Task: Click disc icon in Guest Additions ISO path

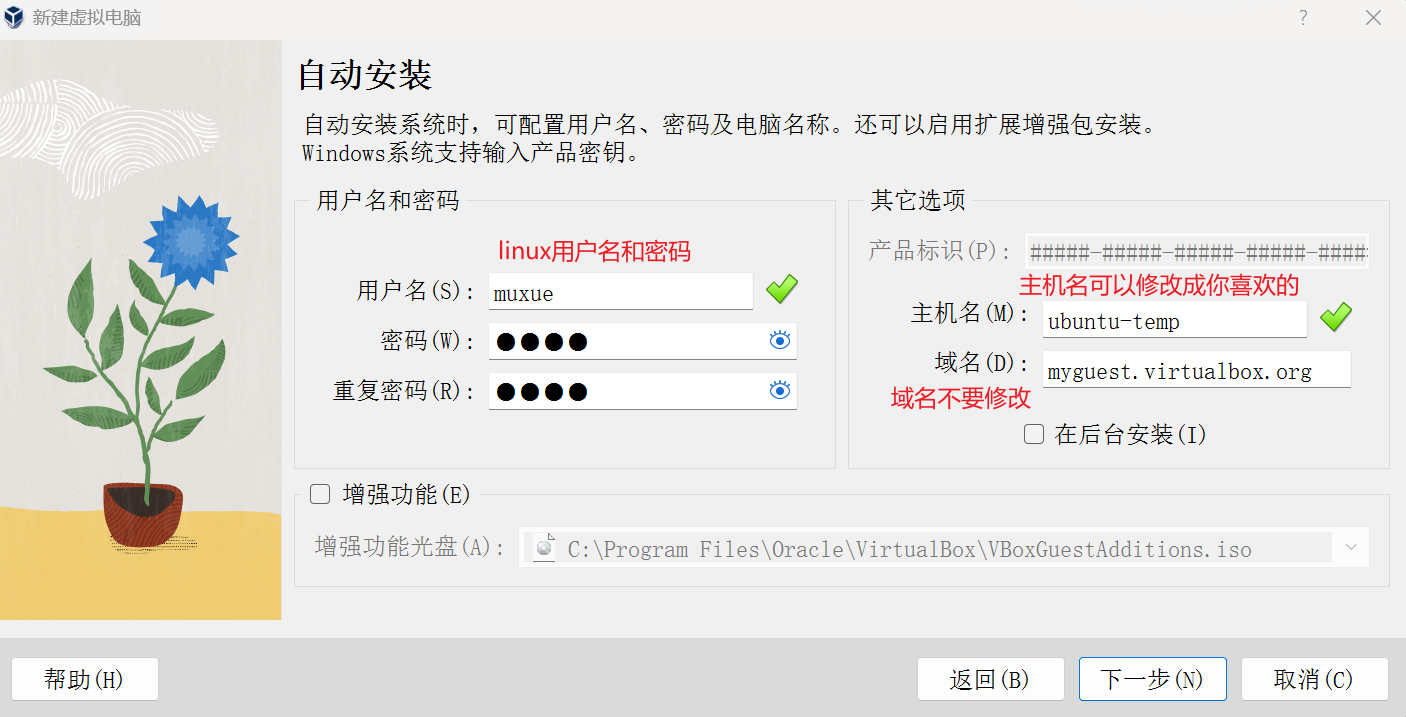Action: 544,548
